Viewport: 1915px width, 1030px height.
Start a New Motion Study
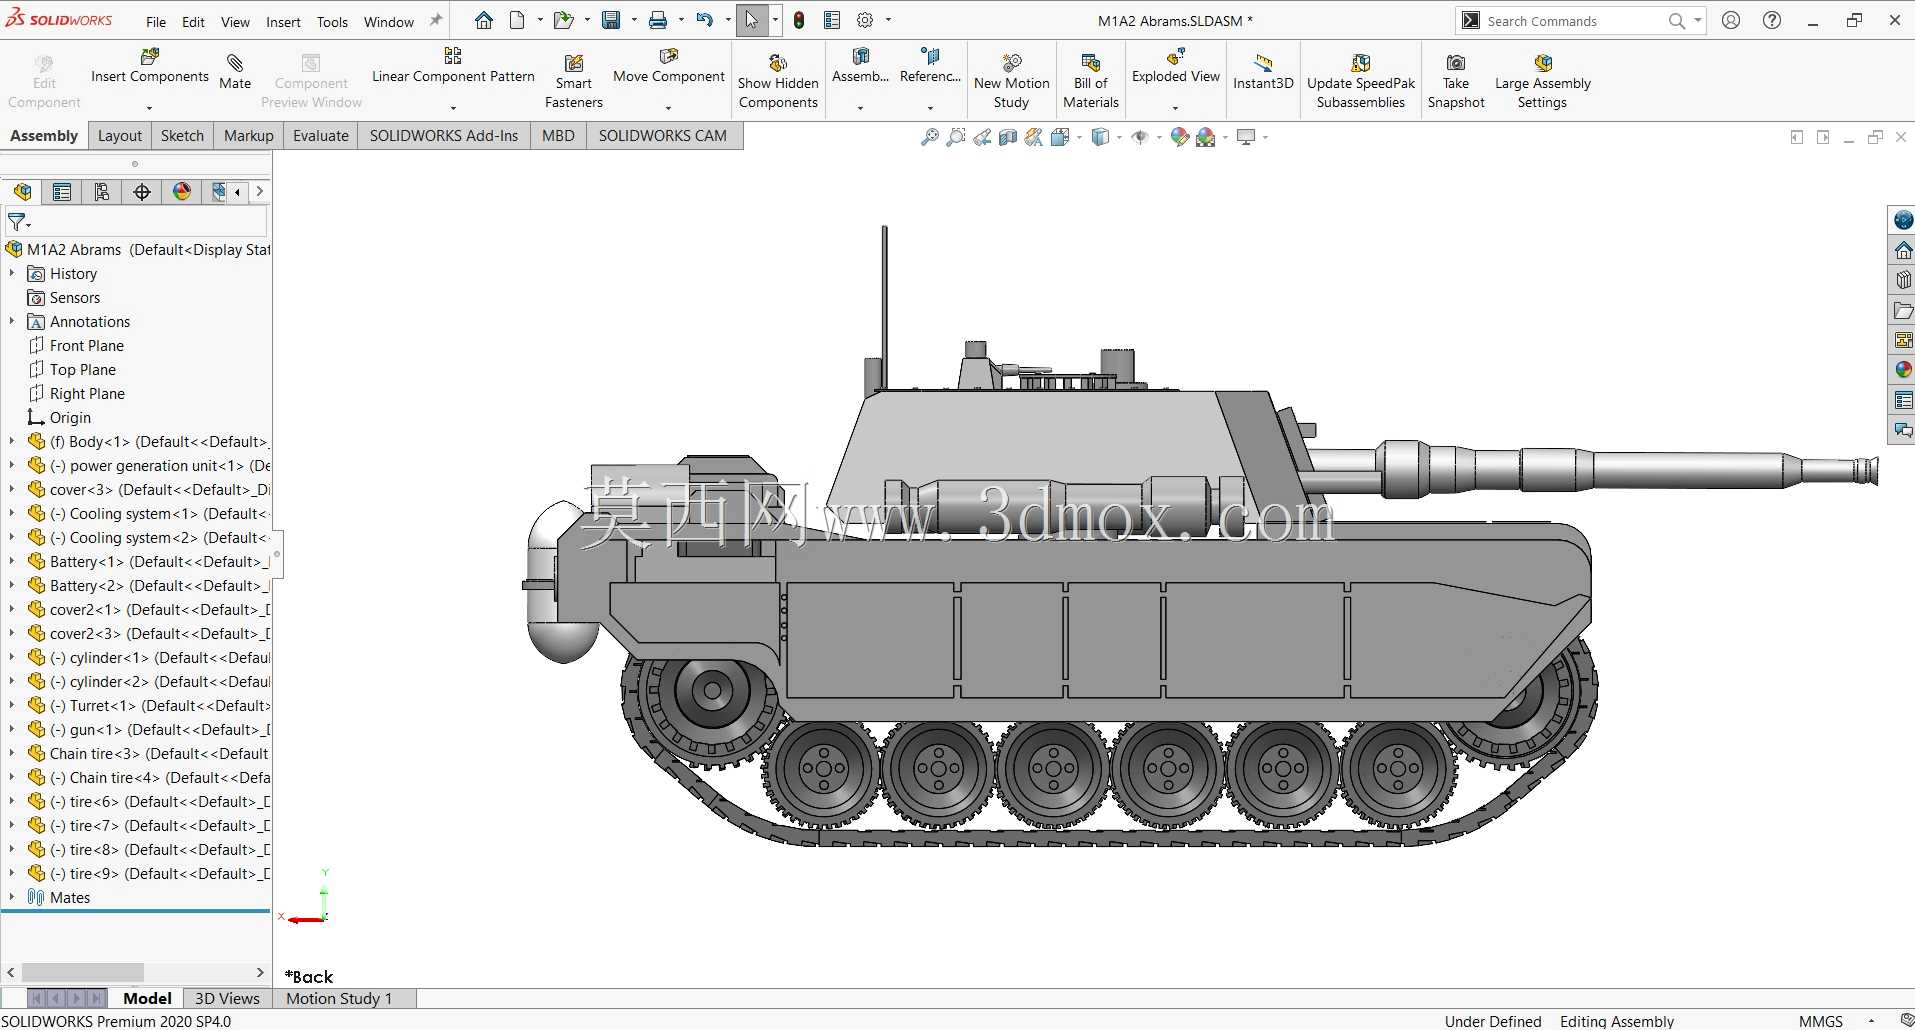pos(1012,81)
